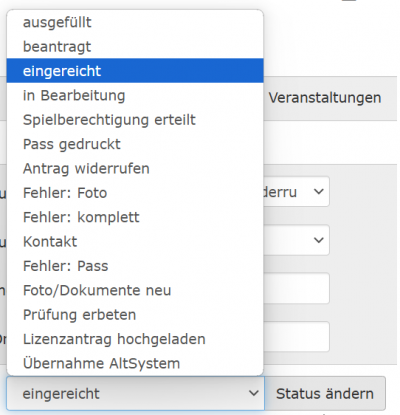Select 'Übernahme AltSystem' option

pyautogui.click(x=135, y=363)
